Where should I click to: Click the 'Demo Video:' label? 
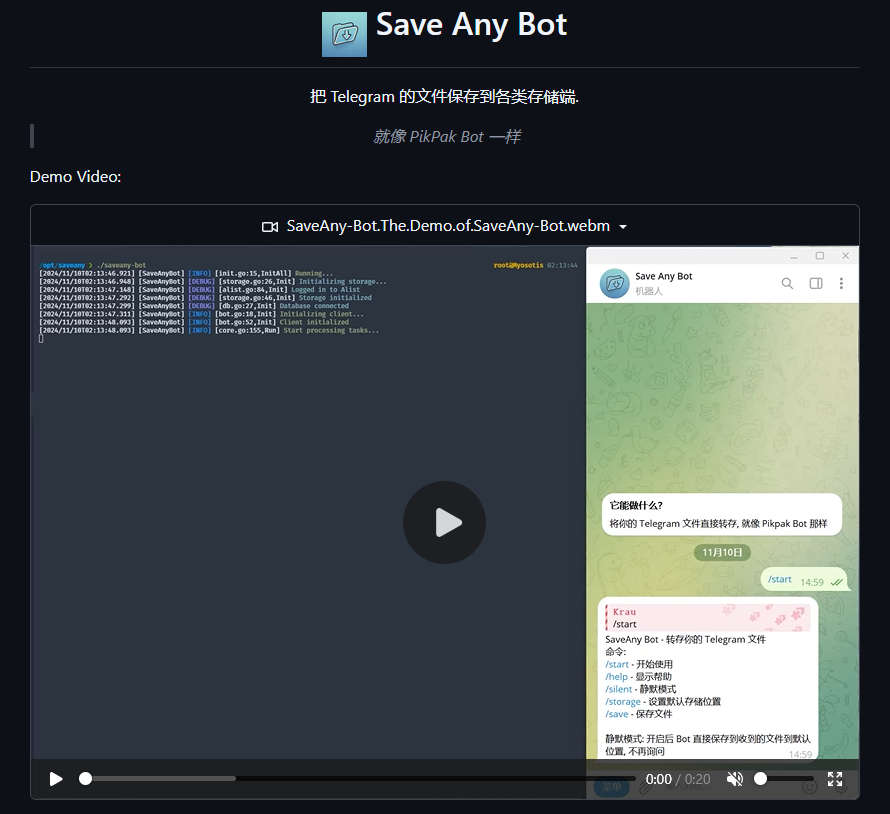pos(75,177)
